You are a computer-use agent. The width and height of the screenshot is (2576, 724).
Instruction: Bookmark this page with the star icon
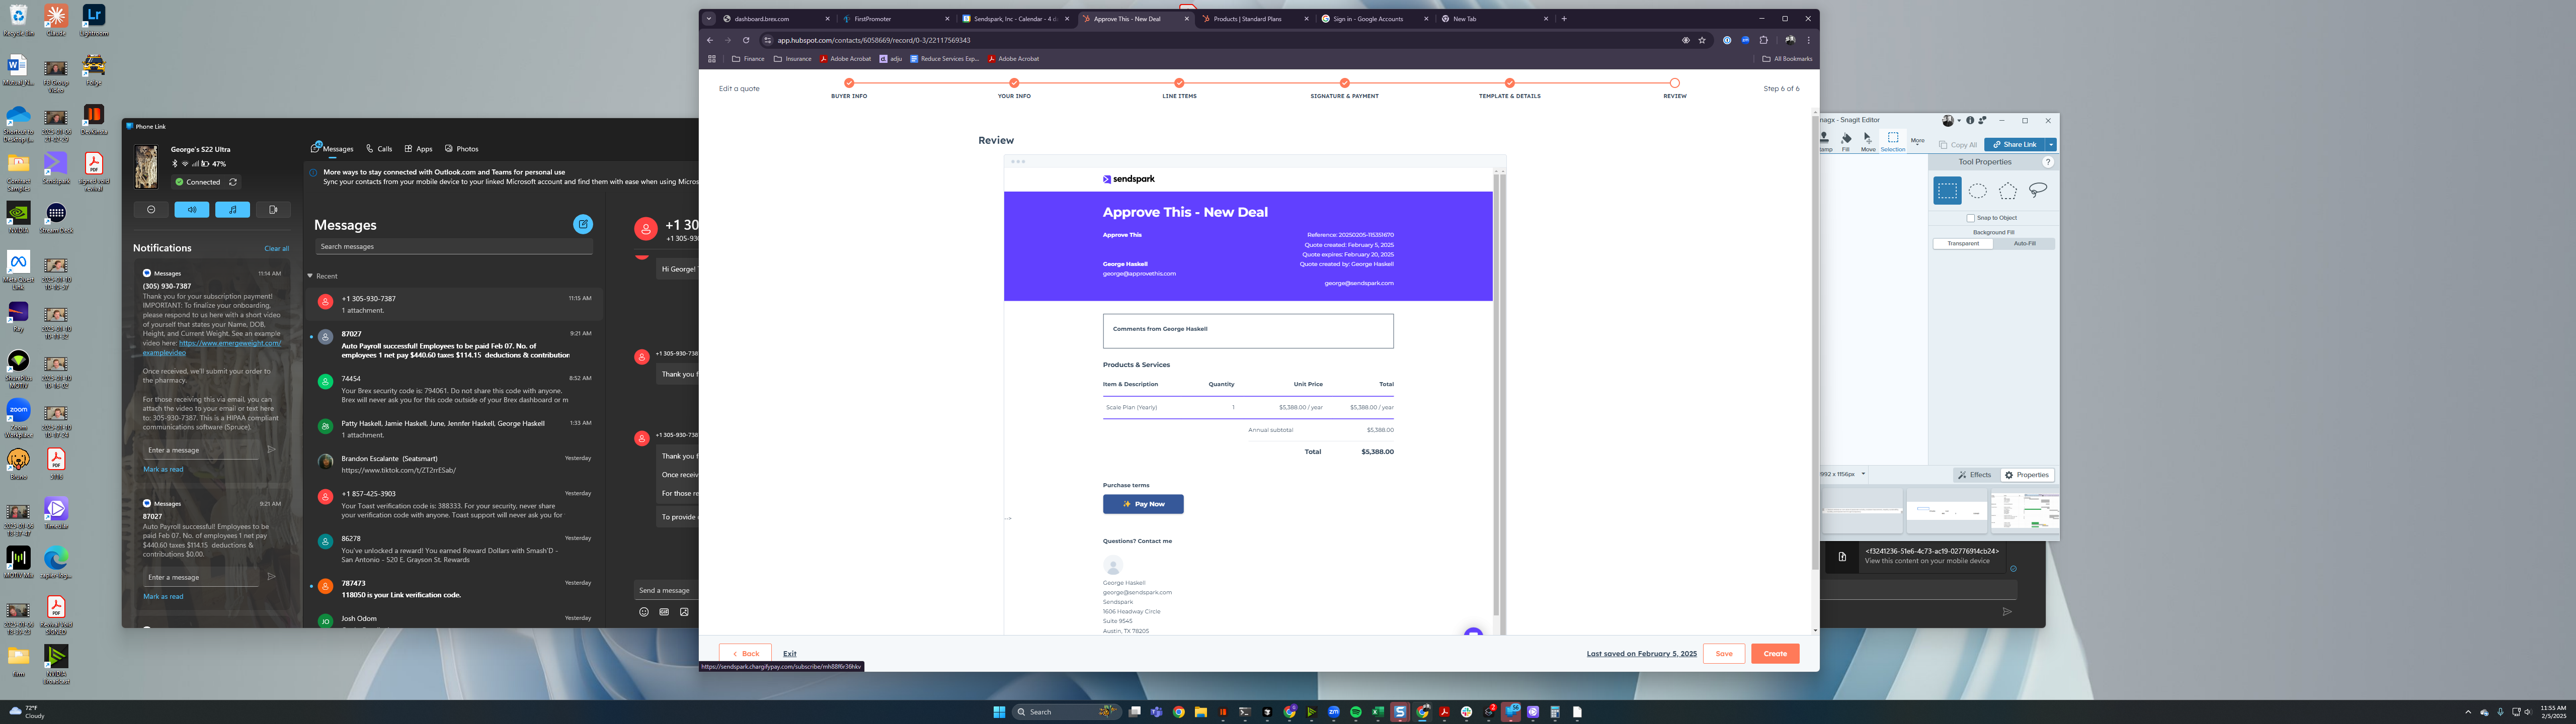pos(1702,40)
